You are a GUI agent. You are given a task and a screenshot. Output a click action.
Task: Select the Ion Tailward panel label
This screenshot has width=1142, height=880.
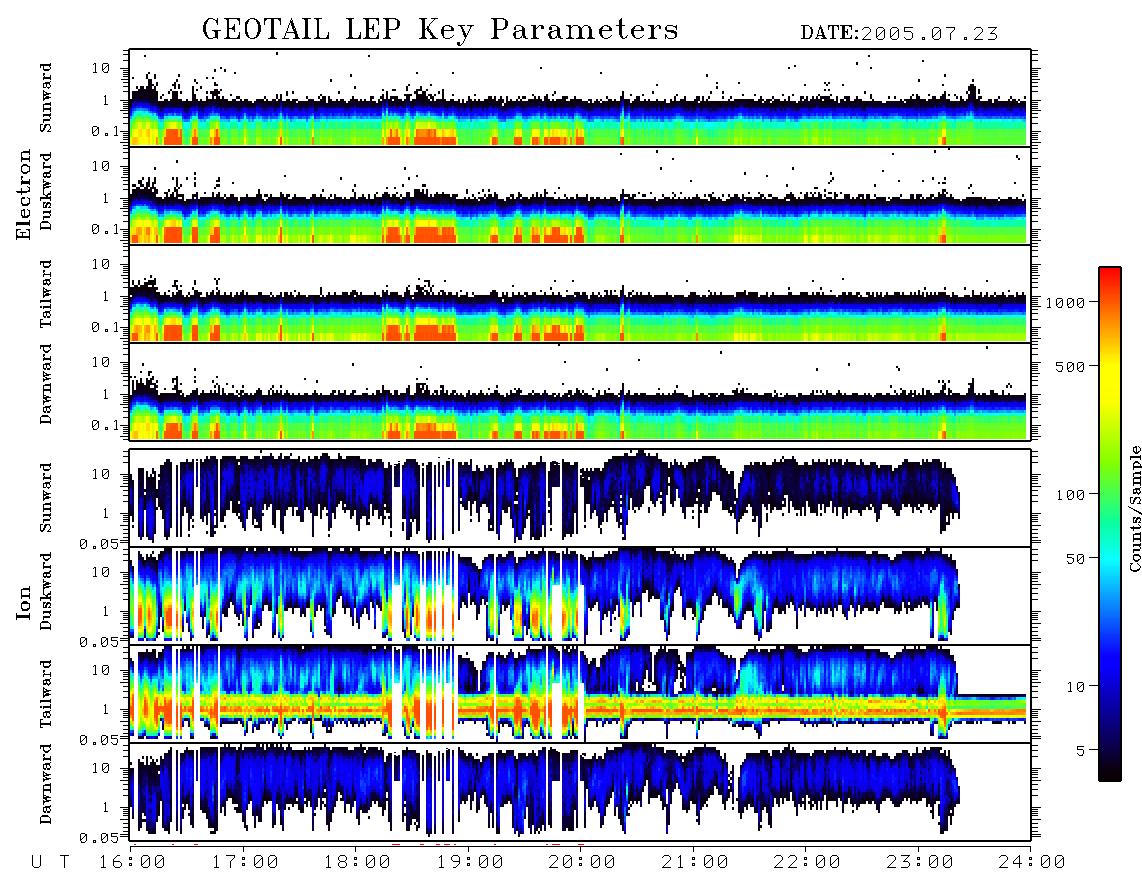[x=46, y=694]
